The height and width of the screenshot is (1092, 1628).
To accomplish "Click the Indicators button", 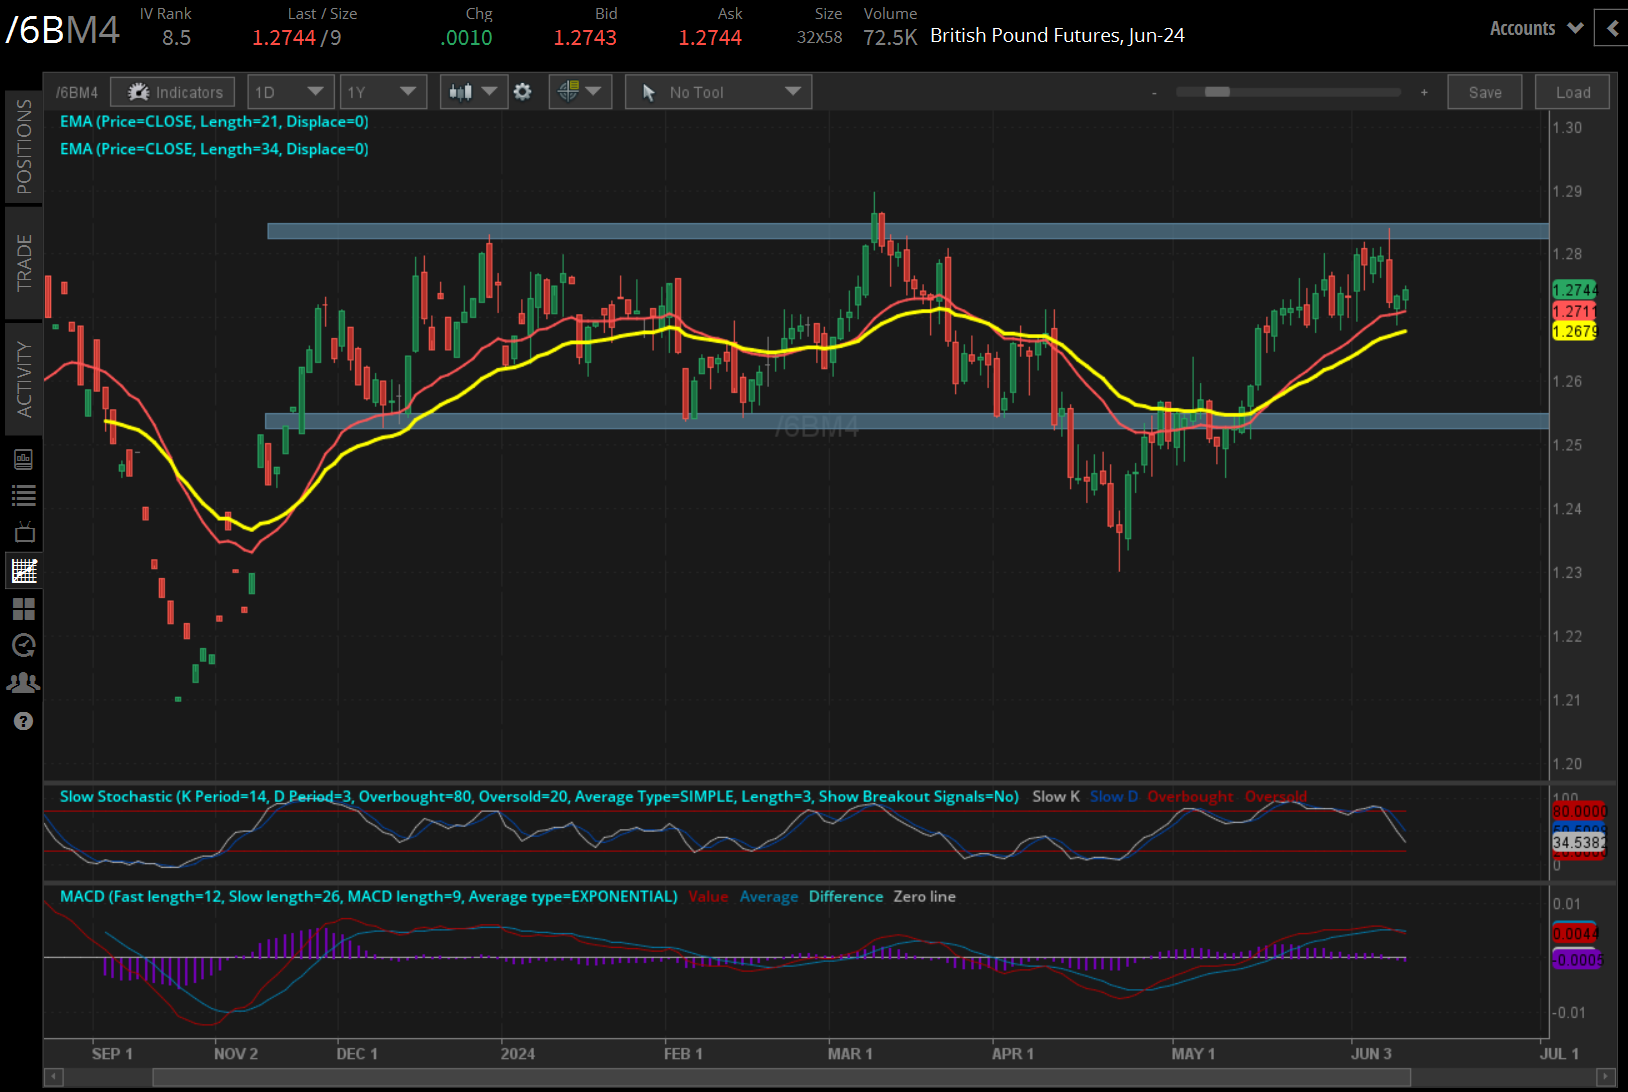I will pos(173,92).
